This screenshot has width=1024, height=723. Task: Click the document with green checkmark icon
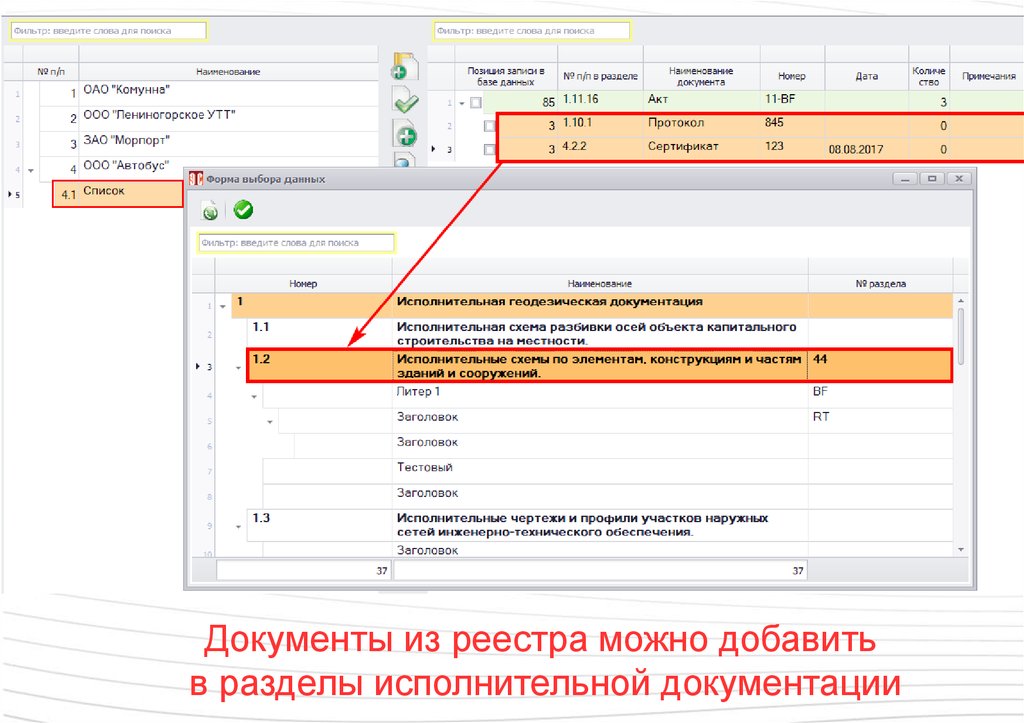point(405,100)
